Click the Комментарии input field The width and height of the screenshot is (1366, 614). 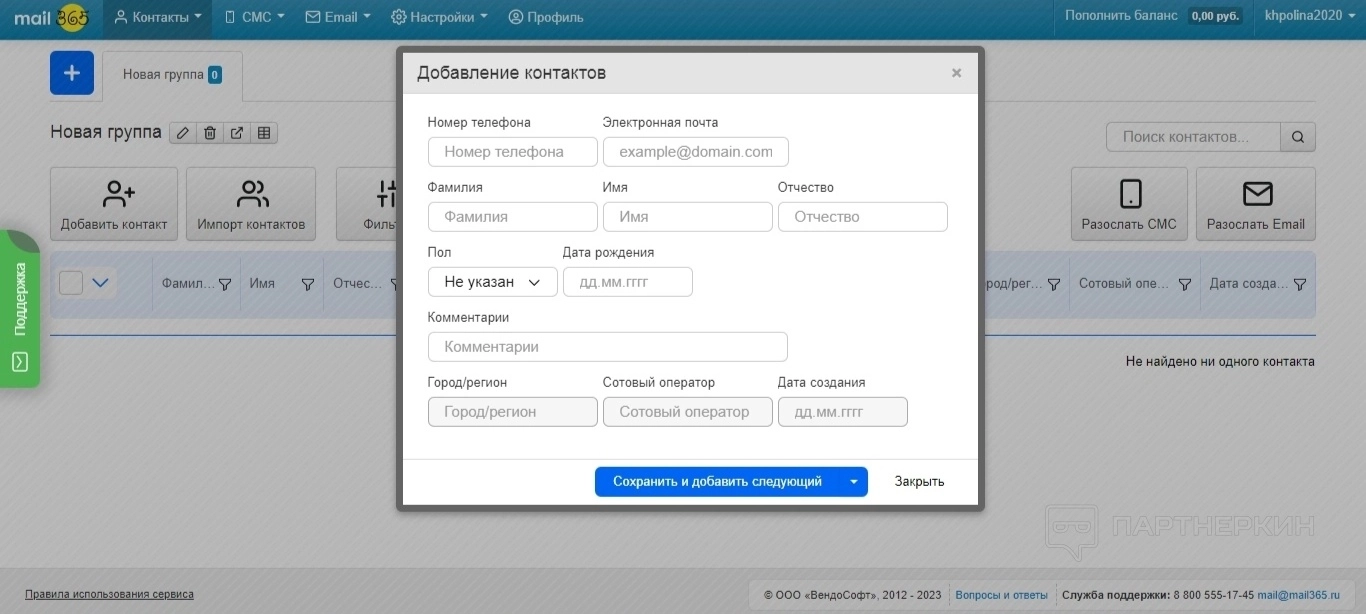point(608,347)
